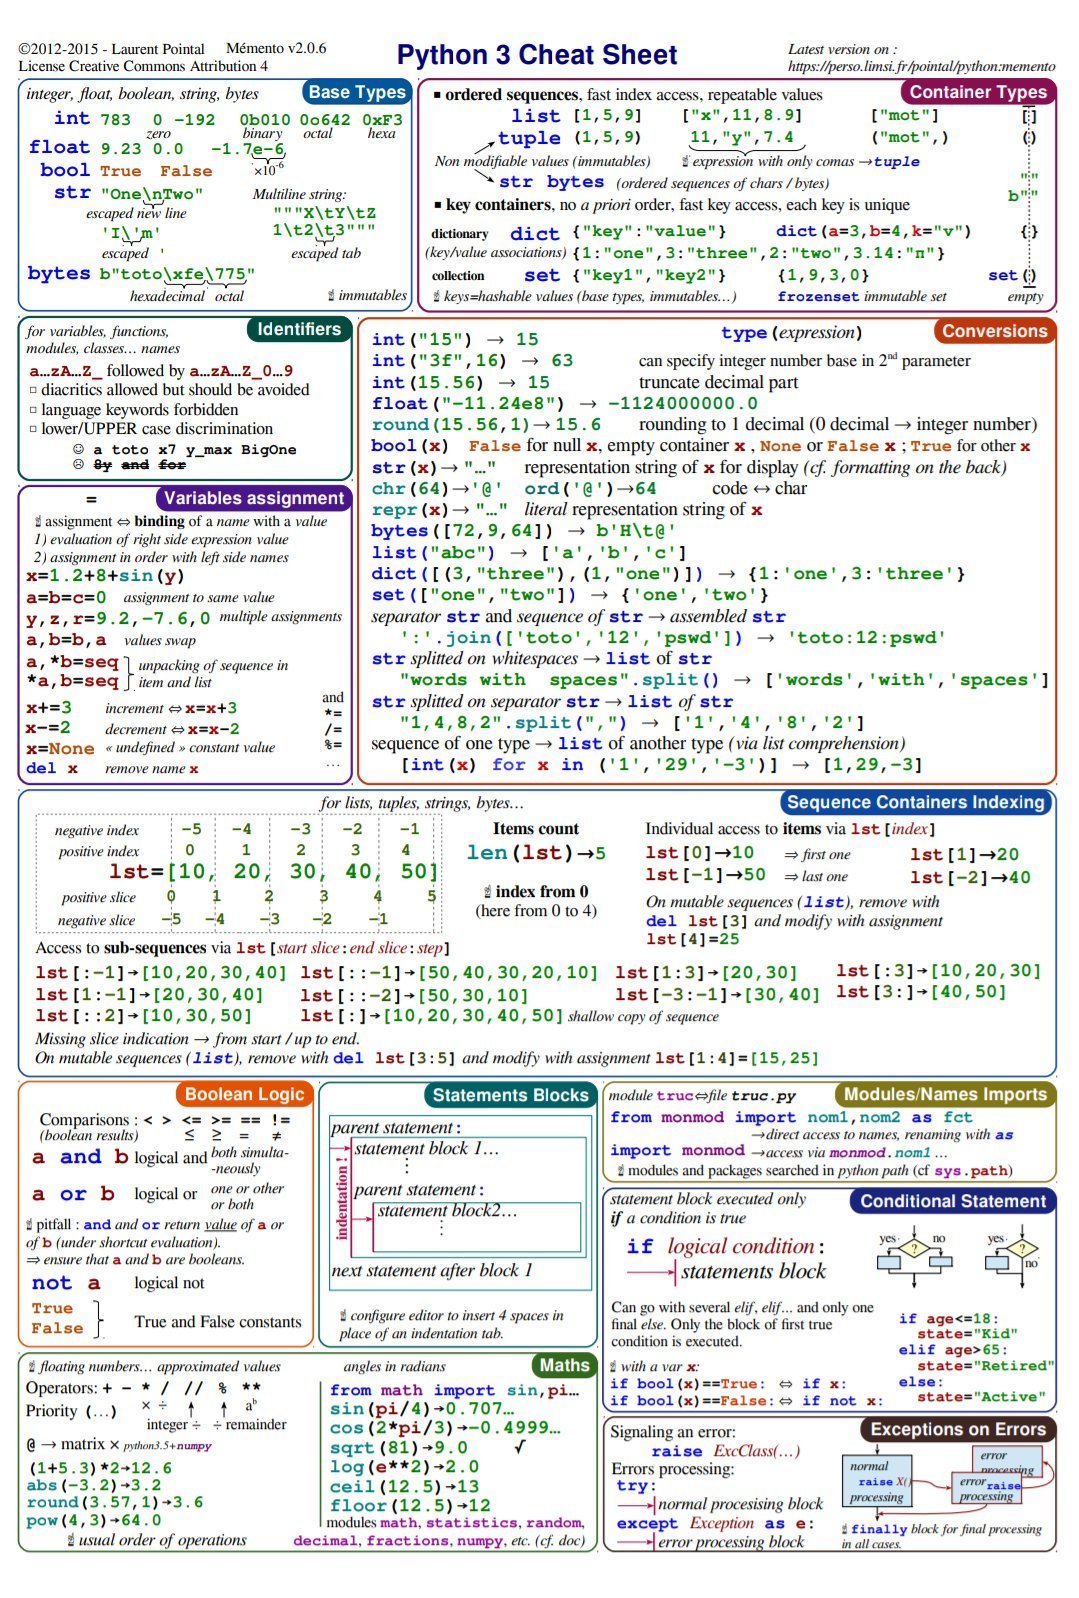
Task: Click the bytes([72,9,64]) example
Action: 523,531
